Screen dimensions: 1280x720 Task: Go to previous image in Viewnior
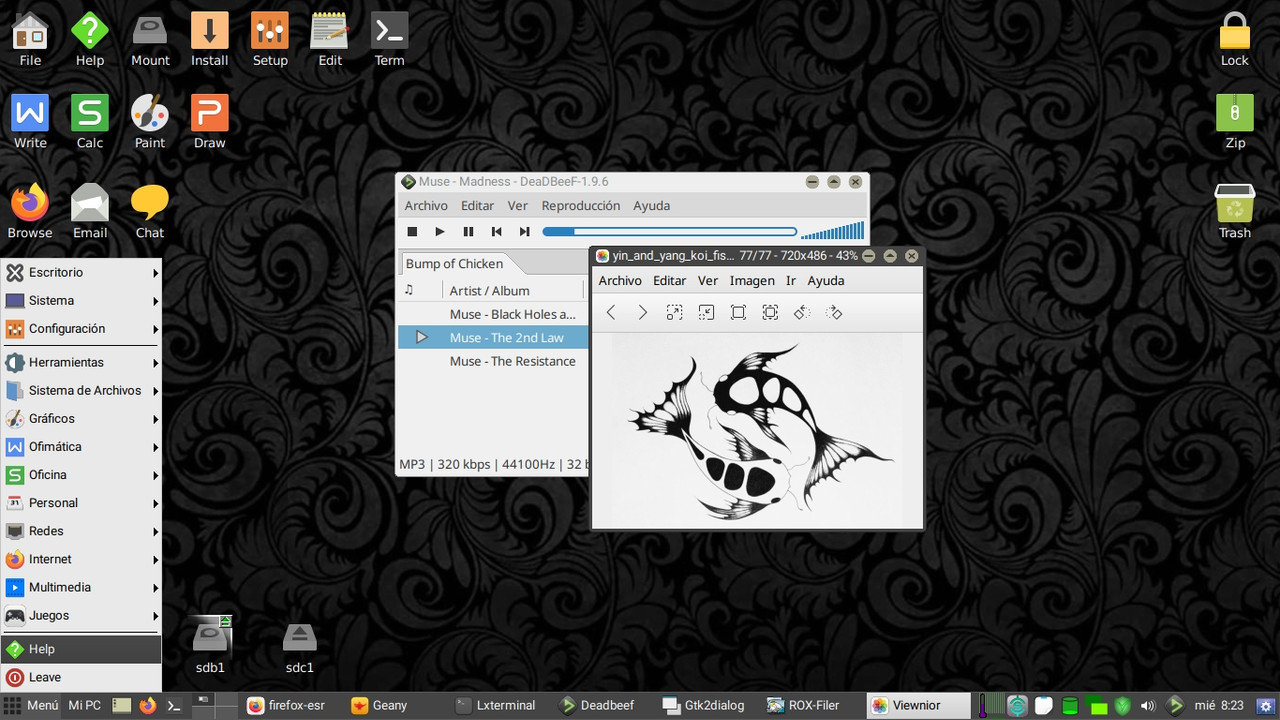coord(611,313)
